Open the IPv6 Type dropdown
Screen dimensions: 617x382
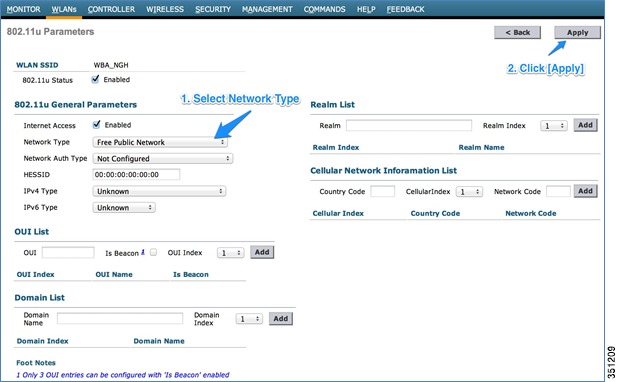tap(124, 207)
